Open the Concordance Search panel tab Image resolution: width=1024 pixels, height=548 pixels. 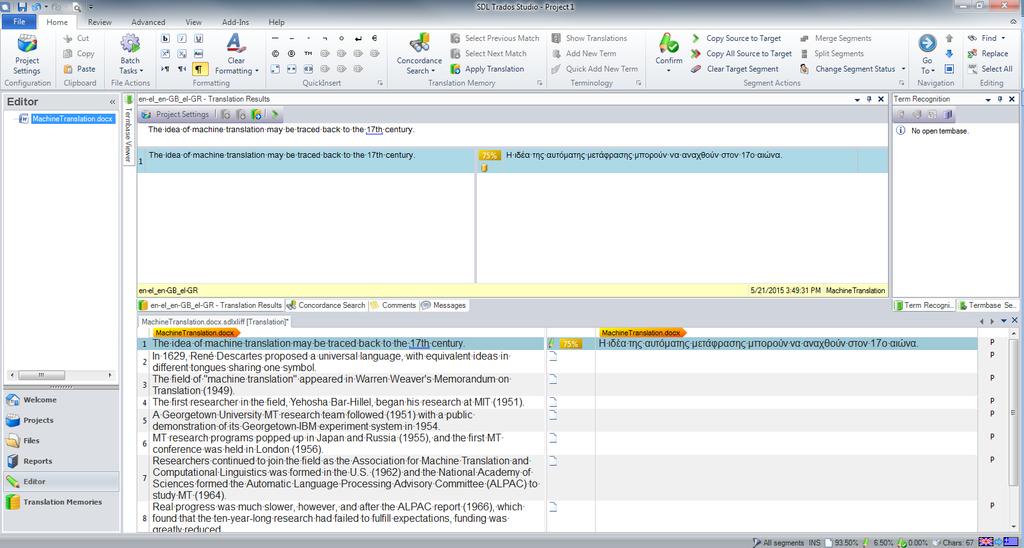[327, 305]
